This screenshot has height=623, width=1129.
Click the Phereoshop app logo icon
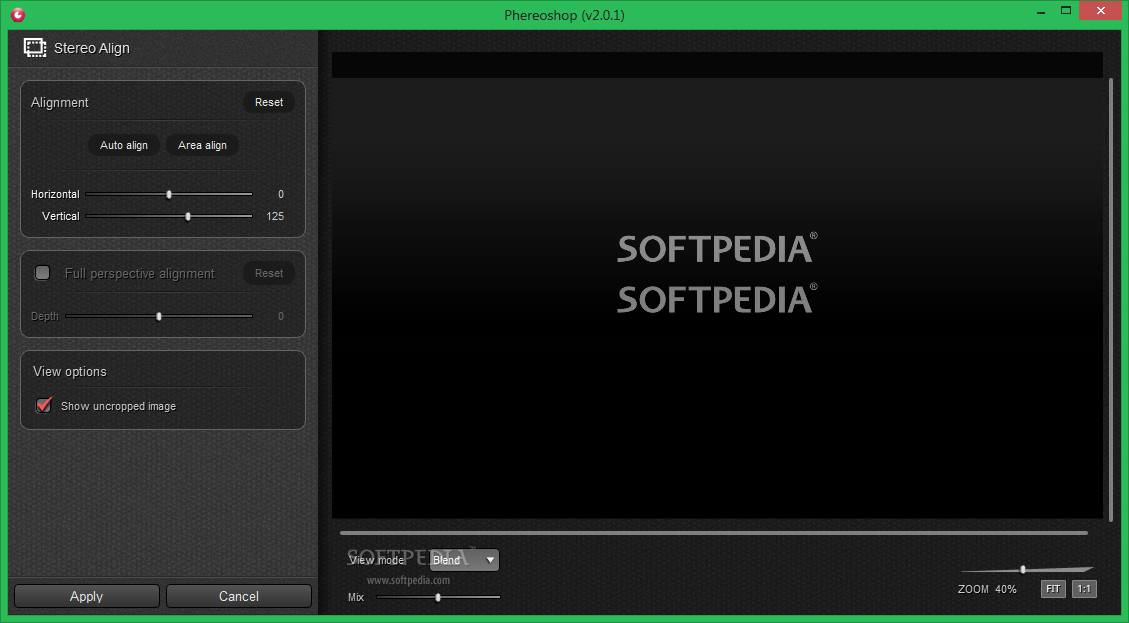click(x=18, y=14)
